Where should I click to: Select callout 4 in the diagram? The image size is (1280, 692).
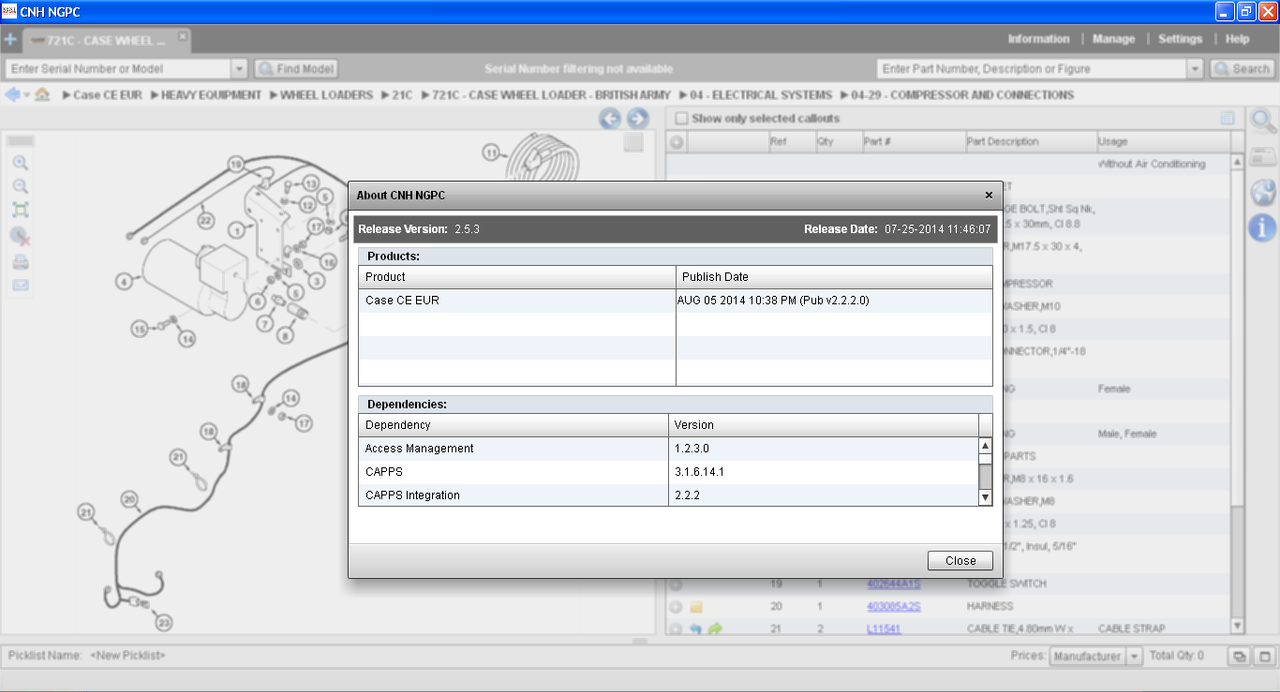(x=124, y=282)
